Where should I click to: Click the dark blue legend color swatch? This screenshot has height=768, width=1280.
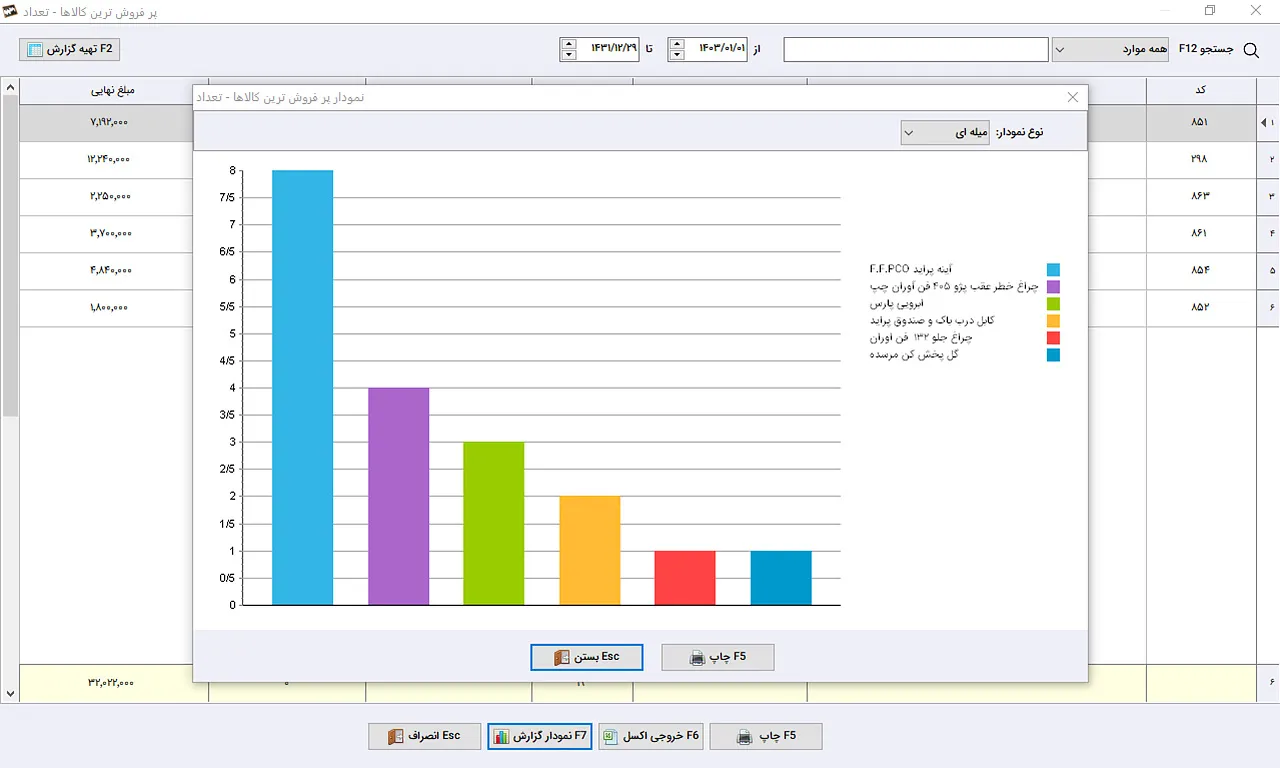1053,355
